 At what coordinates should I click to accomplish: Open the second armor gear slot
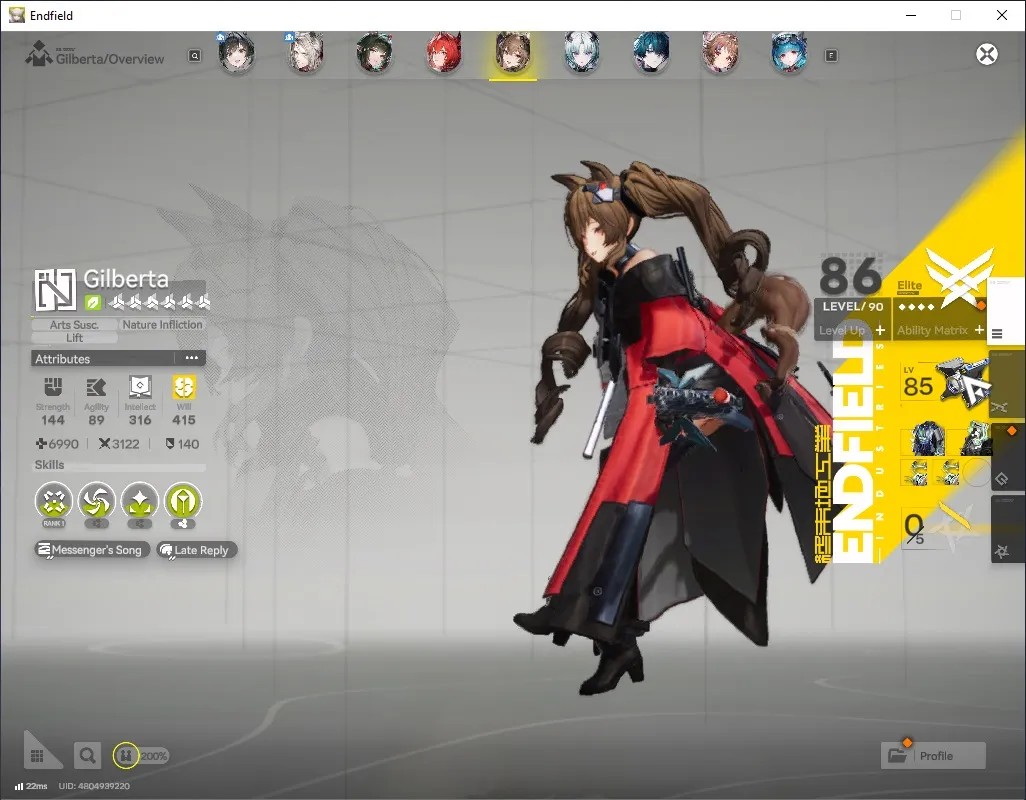pos(976,438)
